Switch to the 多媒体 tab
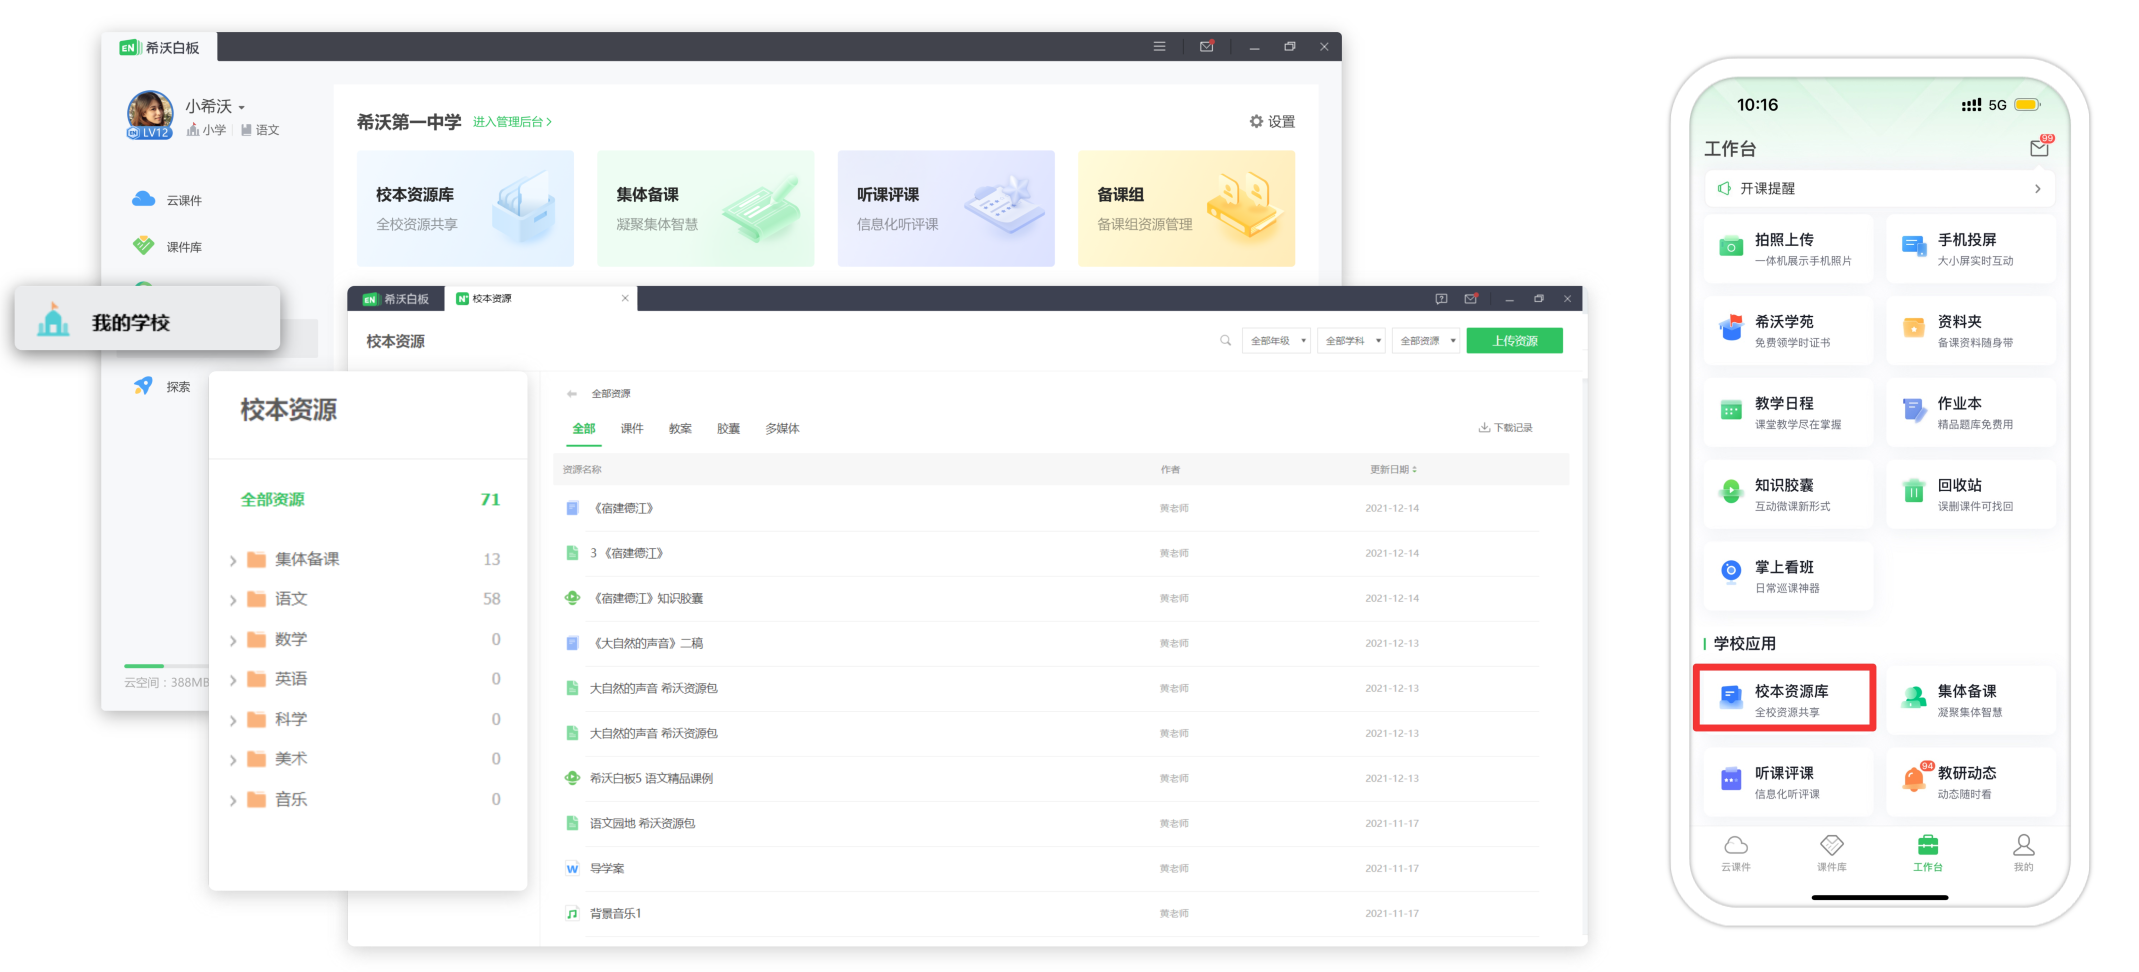Viewport: 2139px width, 972px height. pos(782,428)
